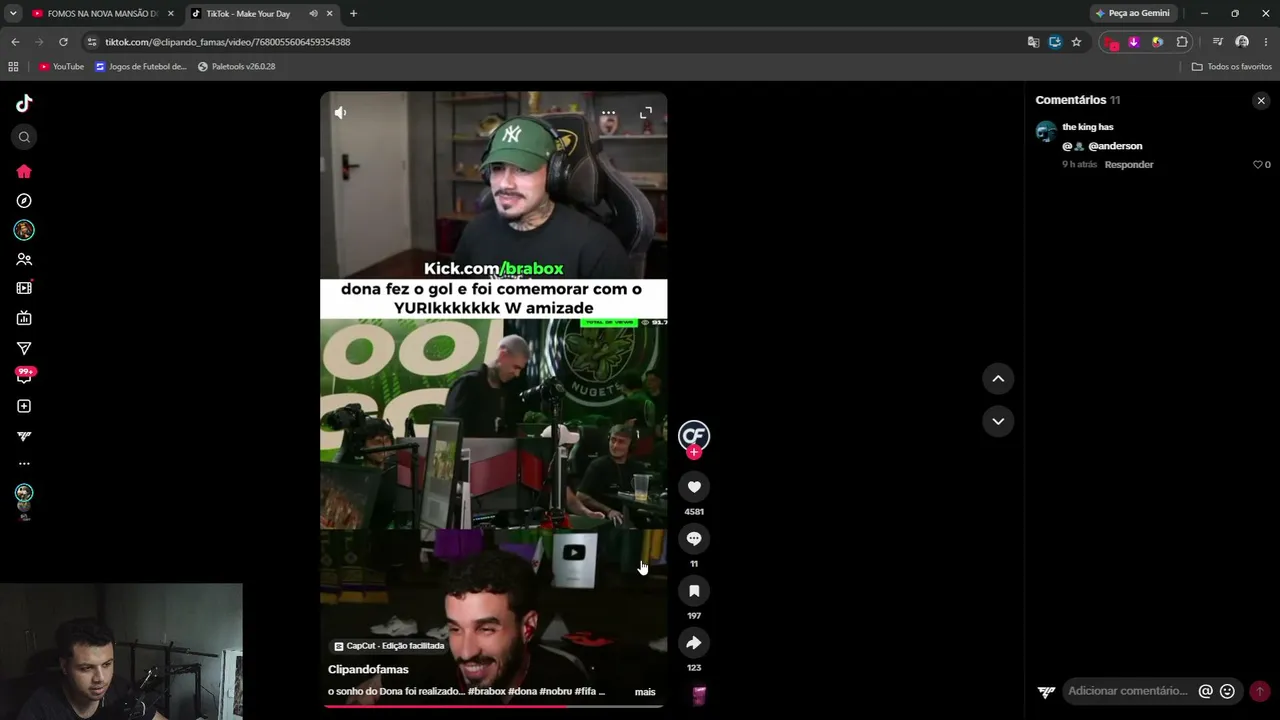The image size is (1280, 720).
Task: Open the apps grid in bookmarks bar
Action: [x=13, y=67]
